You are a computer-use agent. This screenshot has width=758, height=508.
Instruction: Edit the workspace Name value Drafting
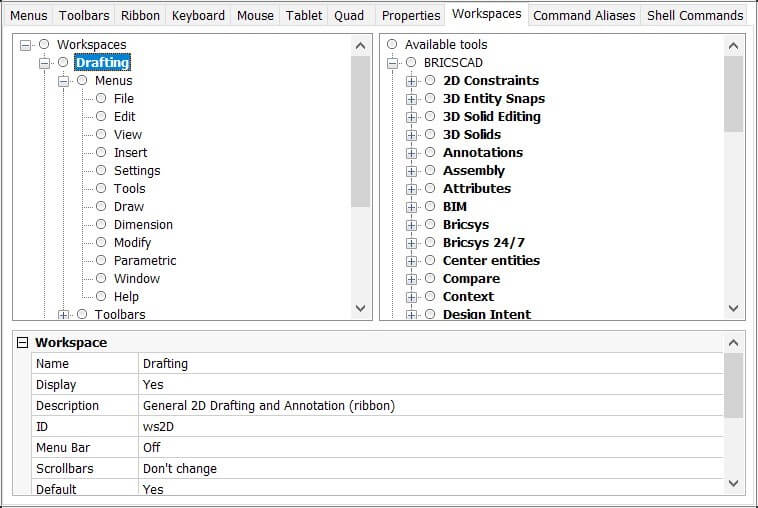point(430,363)
